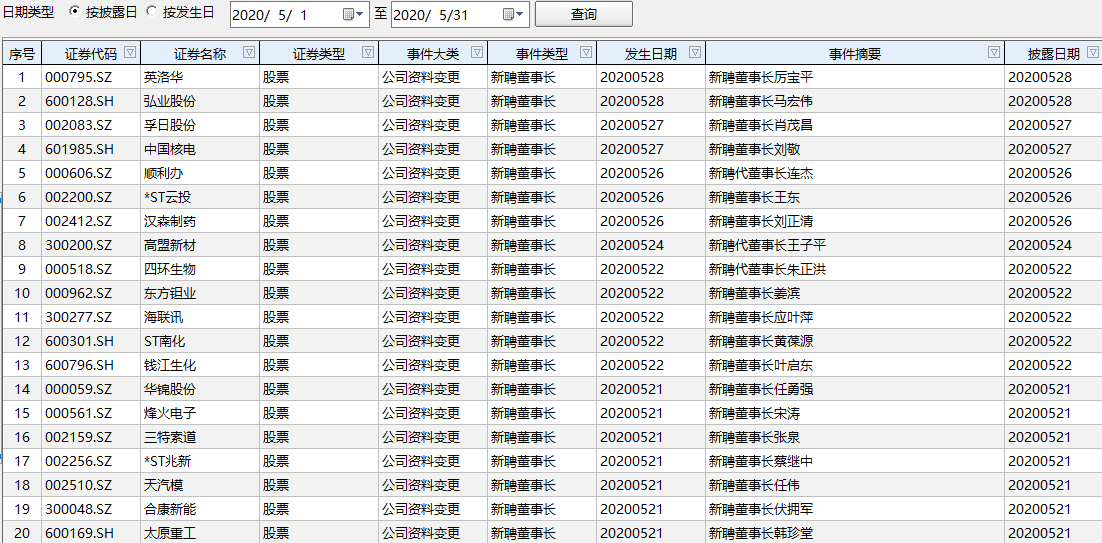Select the cell 孚日股份
The width and height of the screenshot is (1102, 543).
[x=200, y=126]
